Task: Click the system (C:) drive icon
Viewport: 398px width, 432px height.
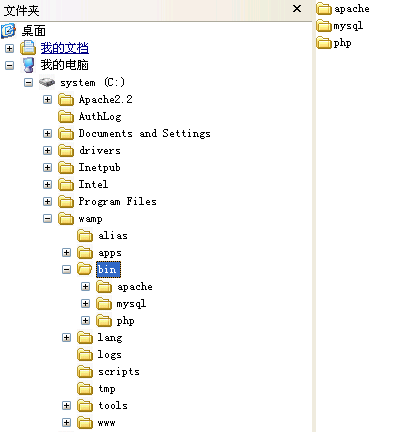Action: pos(47,82)
